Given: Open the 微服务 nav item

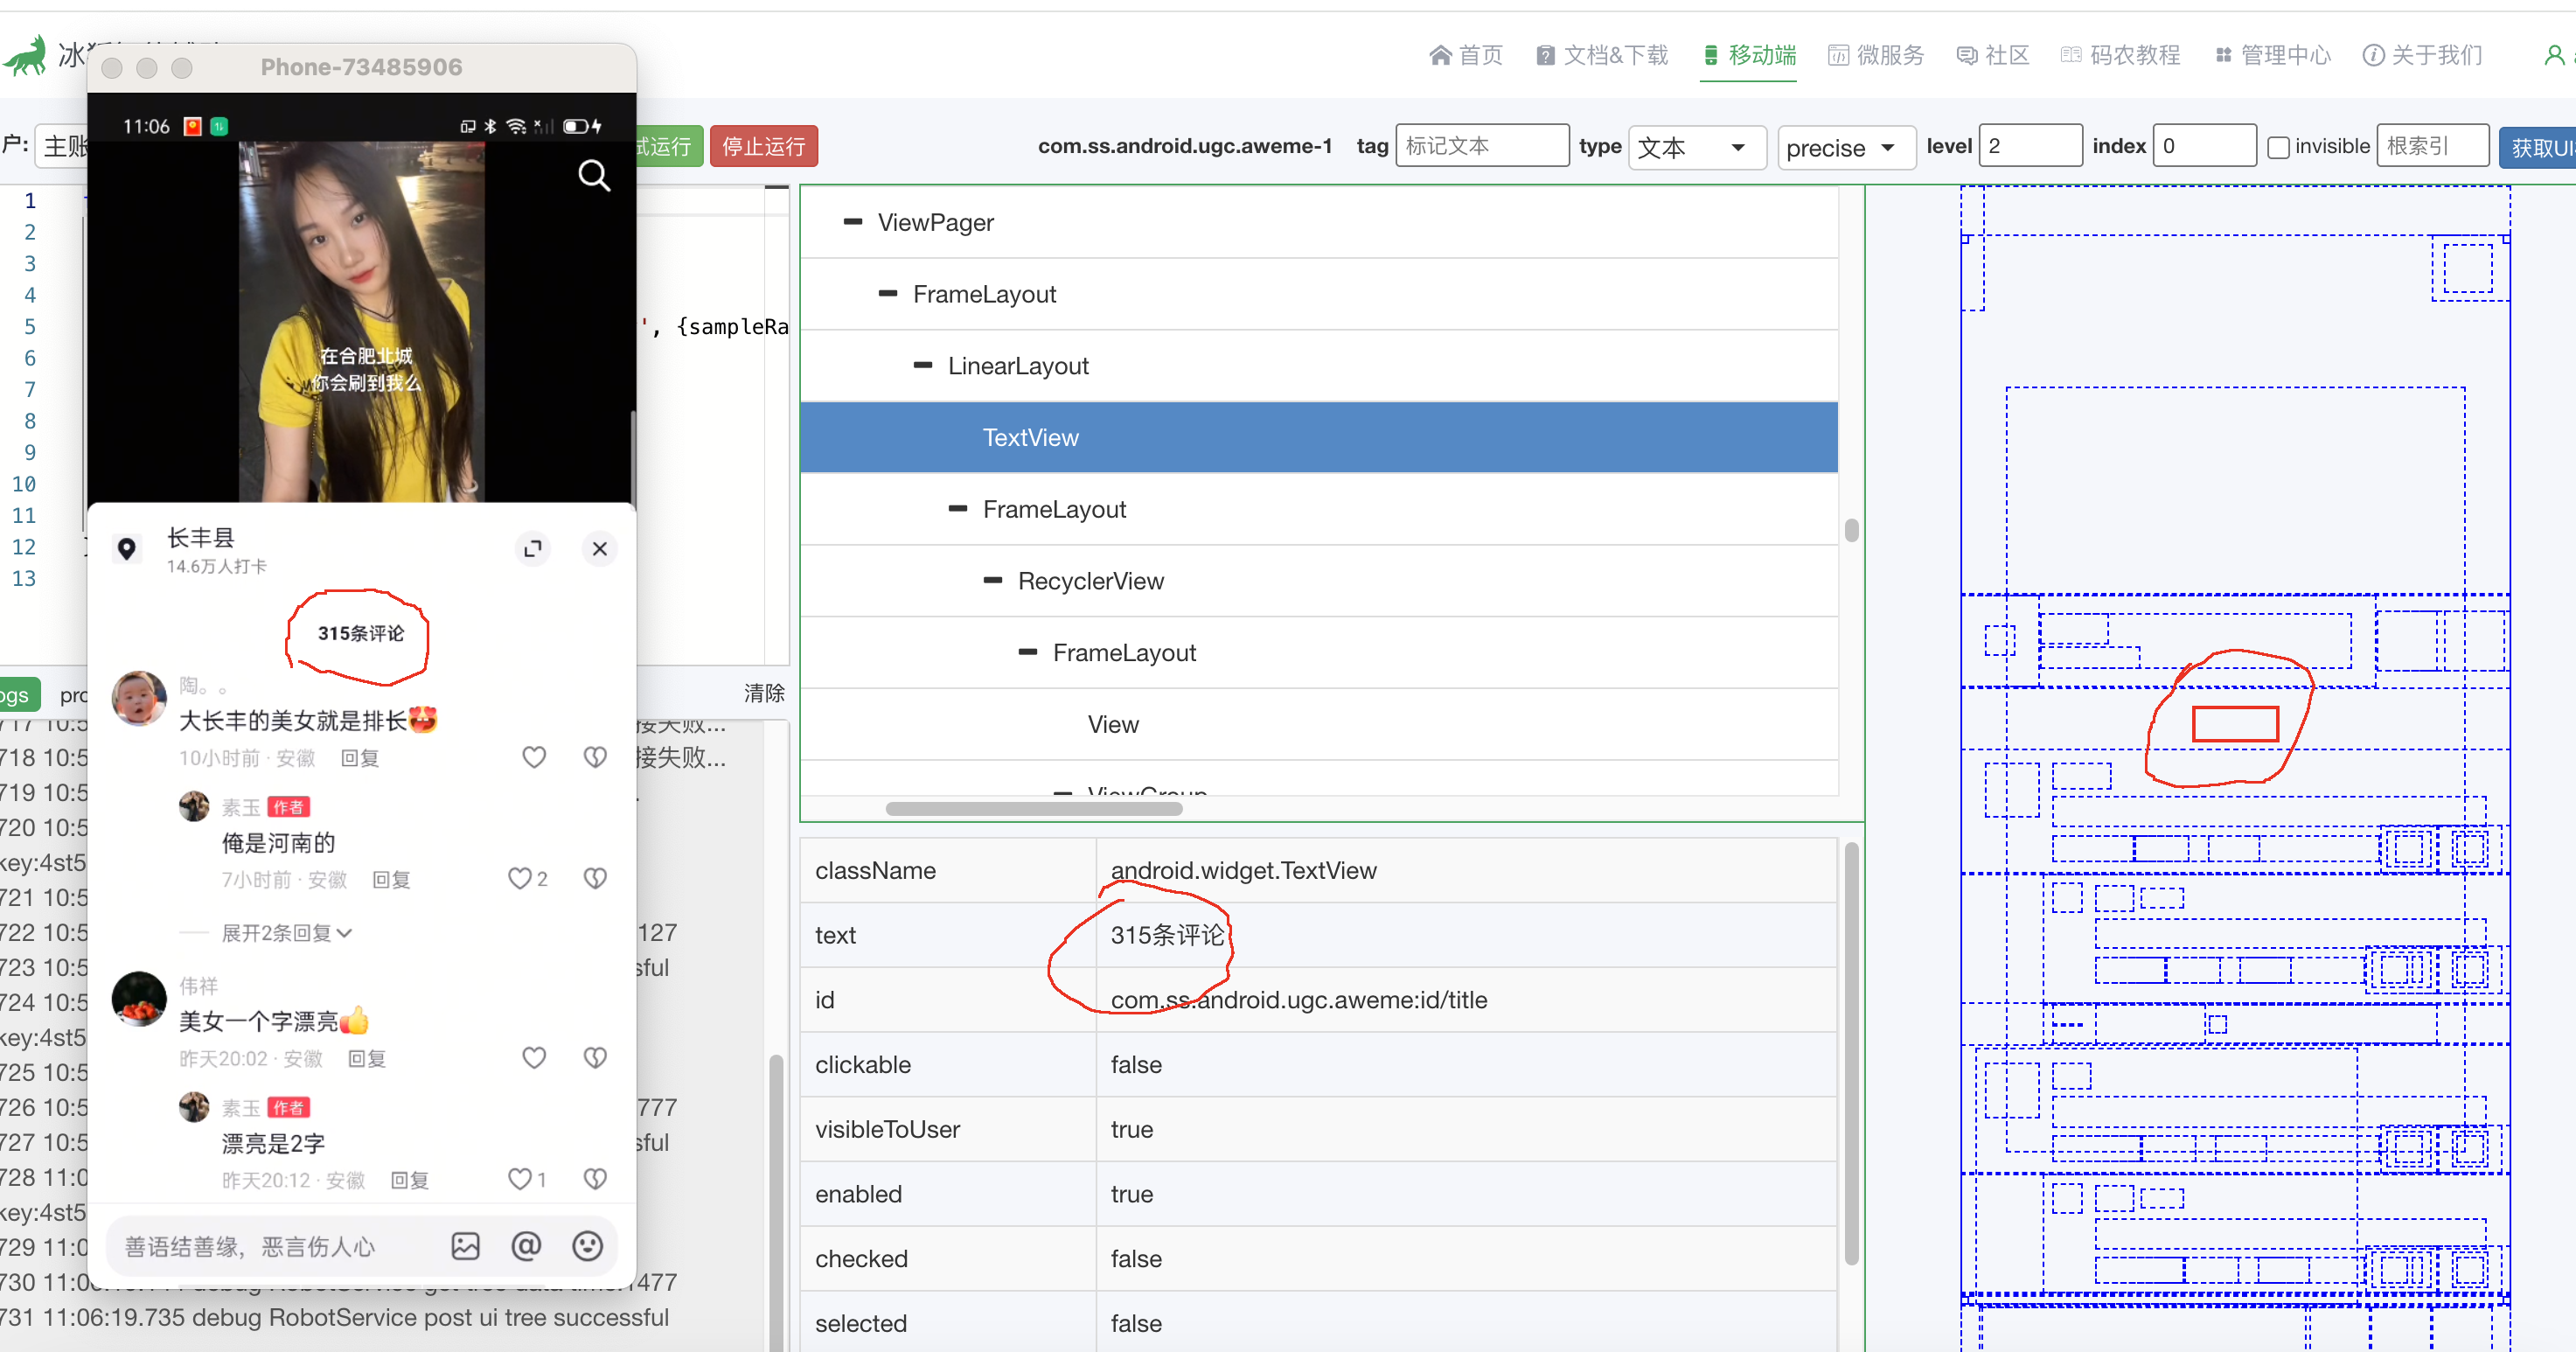Looking at the screenshot, I should tap(1876, 55).
